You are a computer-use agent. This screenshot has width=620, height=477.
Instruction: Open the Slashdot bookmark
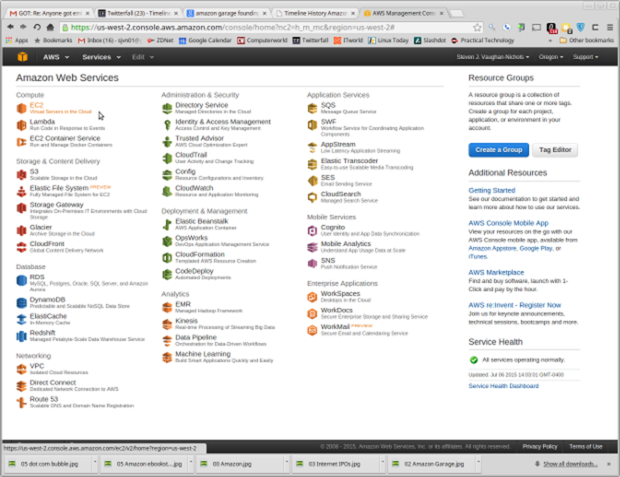point(430,40)
